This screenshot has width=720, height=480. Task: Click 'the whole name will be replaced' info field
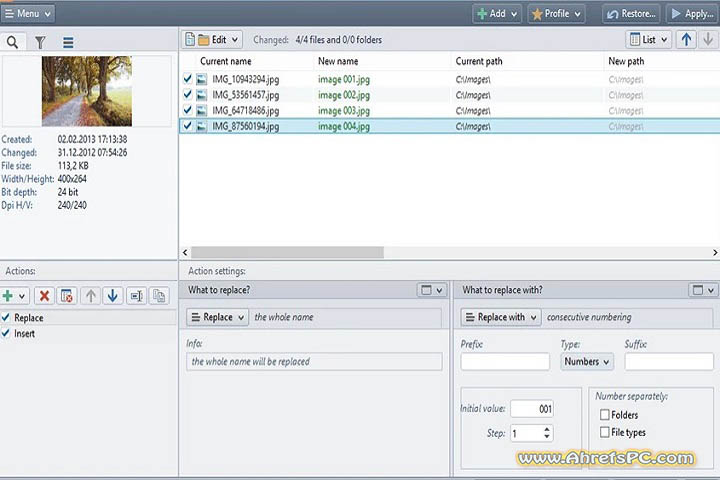pos(314,361)
